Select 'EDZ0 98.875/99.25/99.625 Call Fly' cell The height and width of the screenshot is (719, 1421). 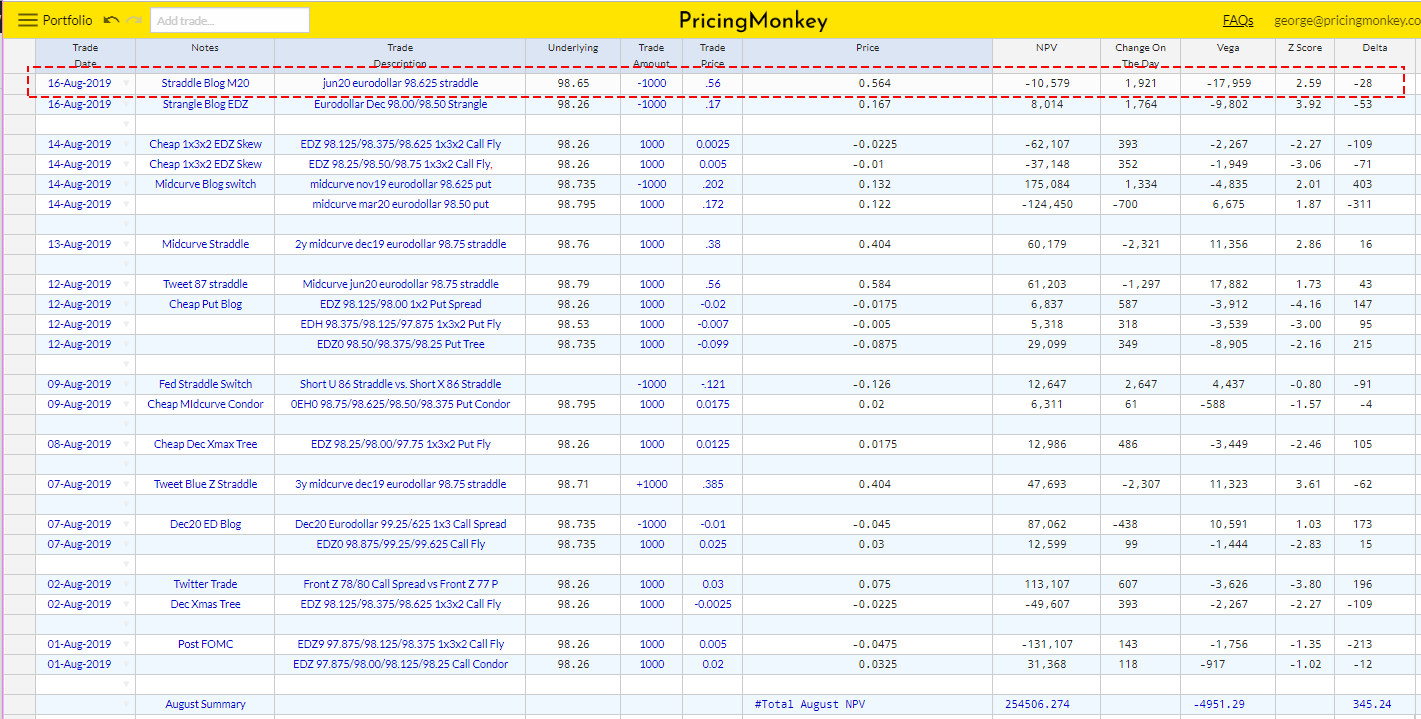click(x=400, y=544)
